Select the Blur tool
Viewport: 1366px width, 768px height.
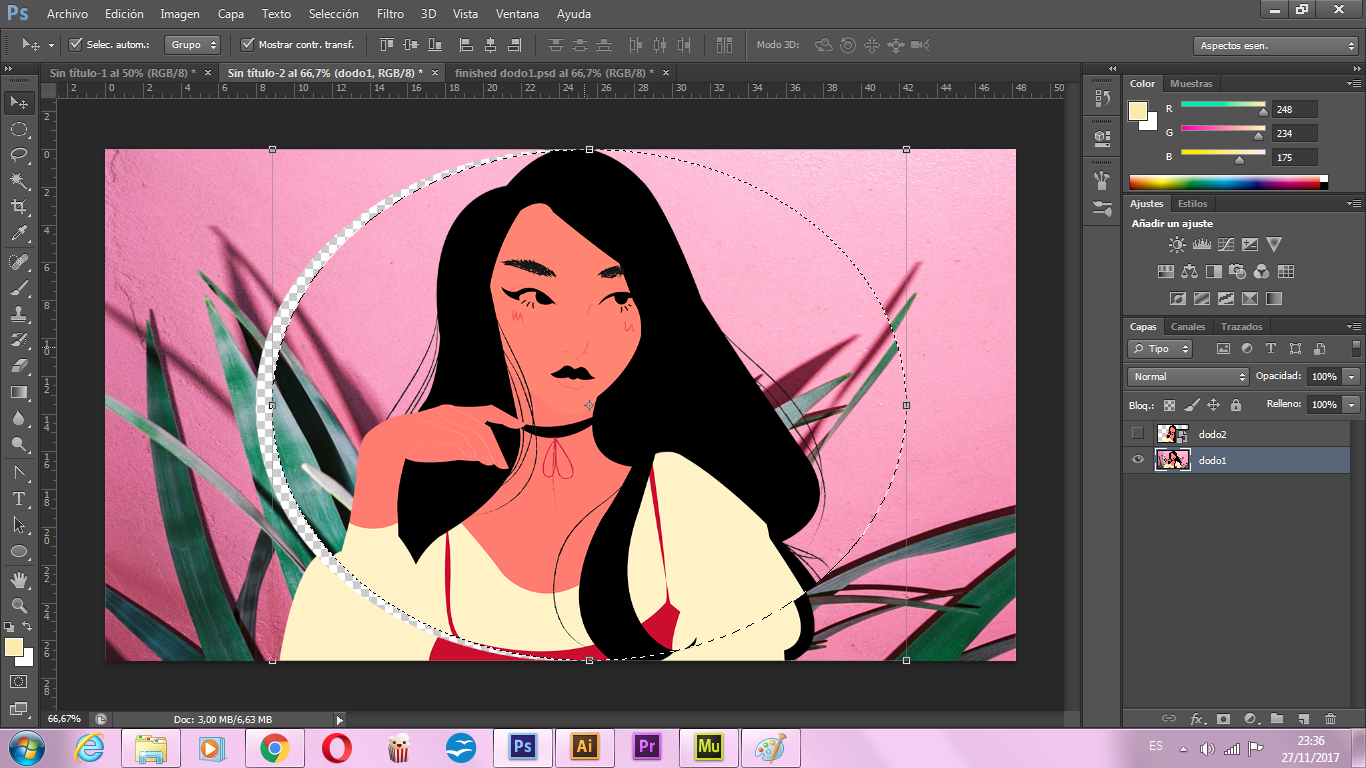point(18,418)
